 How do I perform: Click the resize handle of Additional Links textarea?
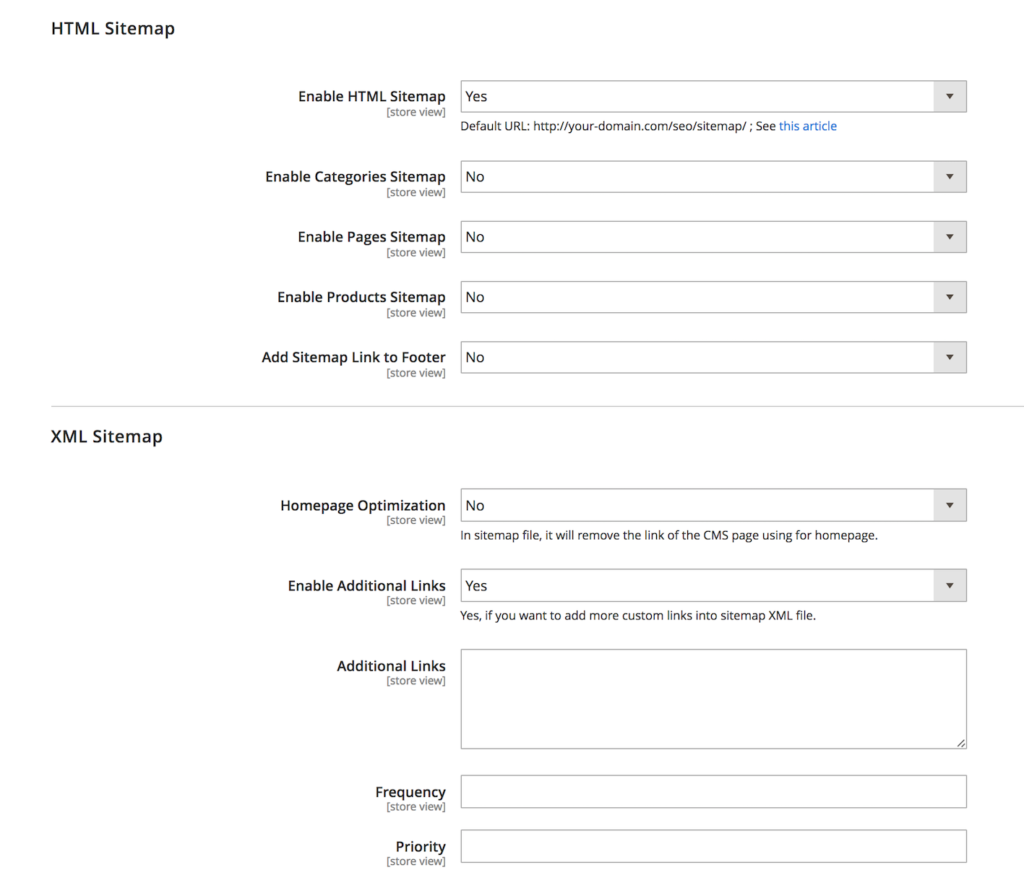point(961,743)
